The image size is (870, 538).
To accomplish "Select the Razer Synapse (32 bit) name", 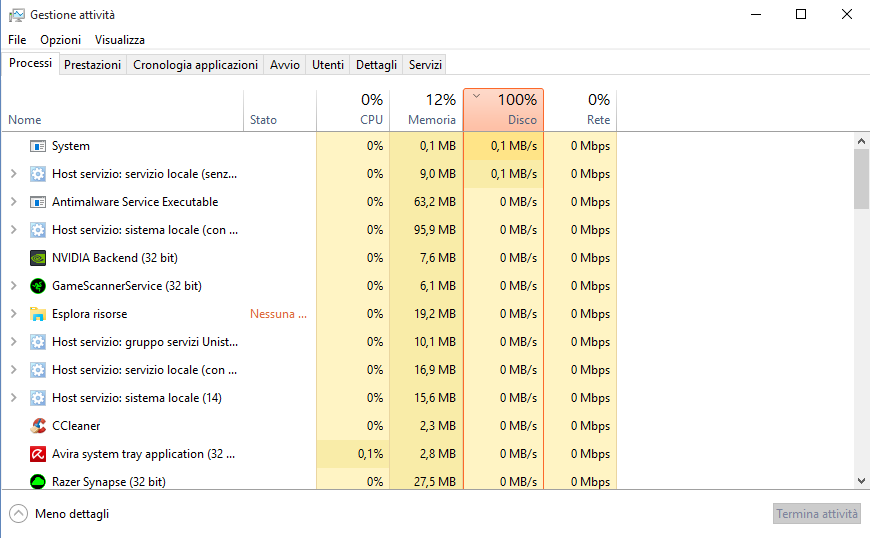I will click(x=109, y=482).
